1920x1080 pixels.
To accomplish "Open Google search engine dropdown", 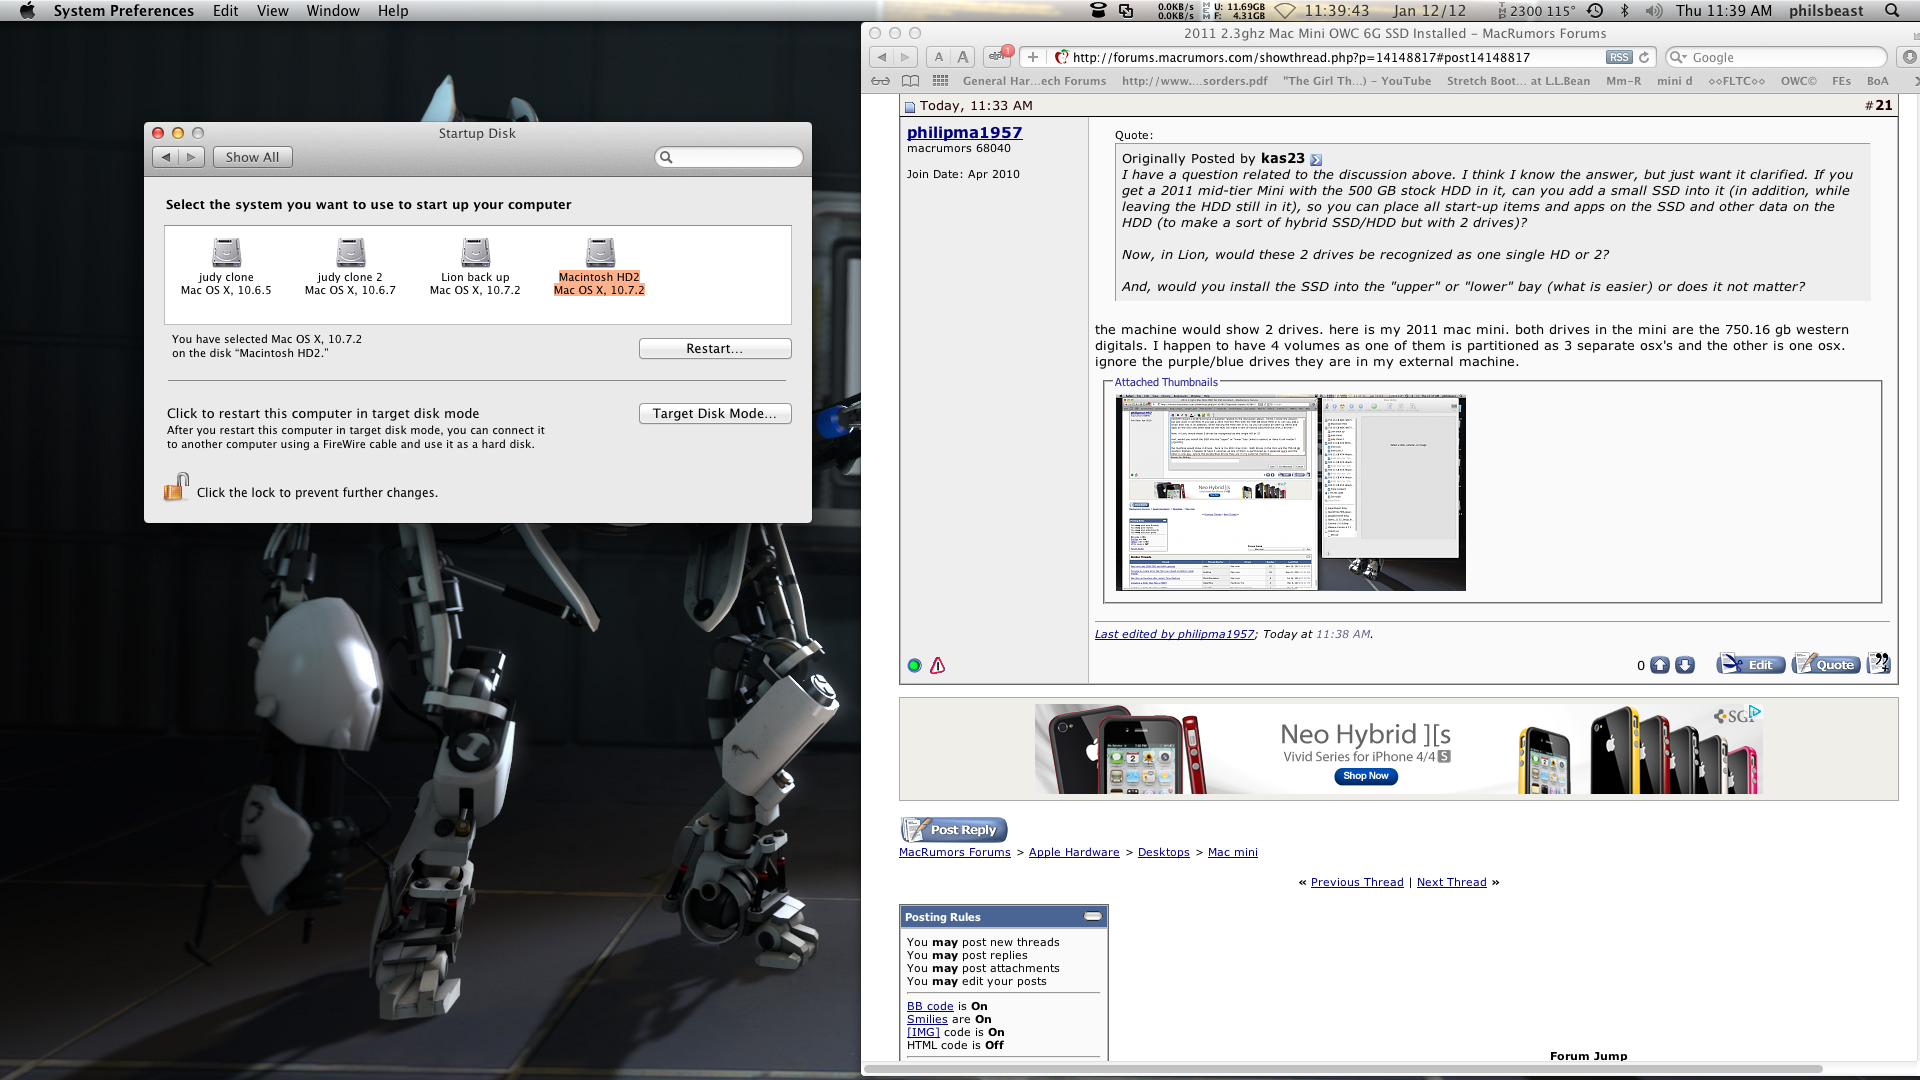I will (1677, 58).
